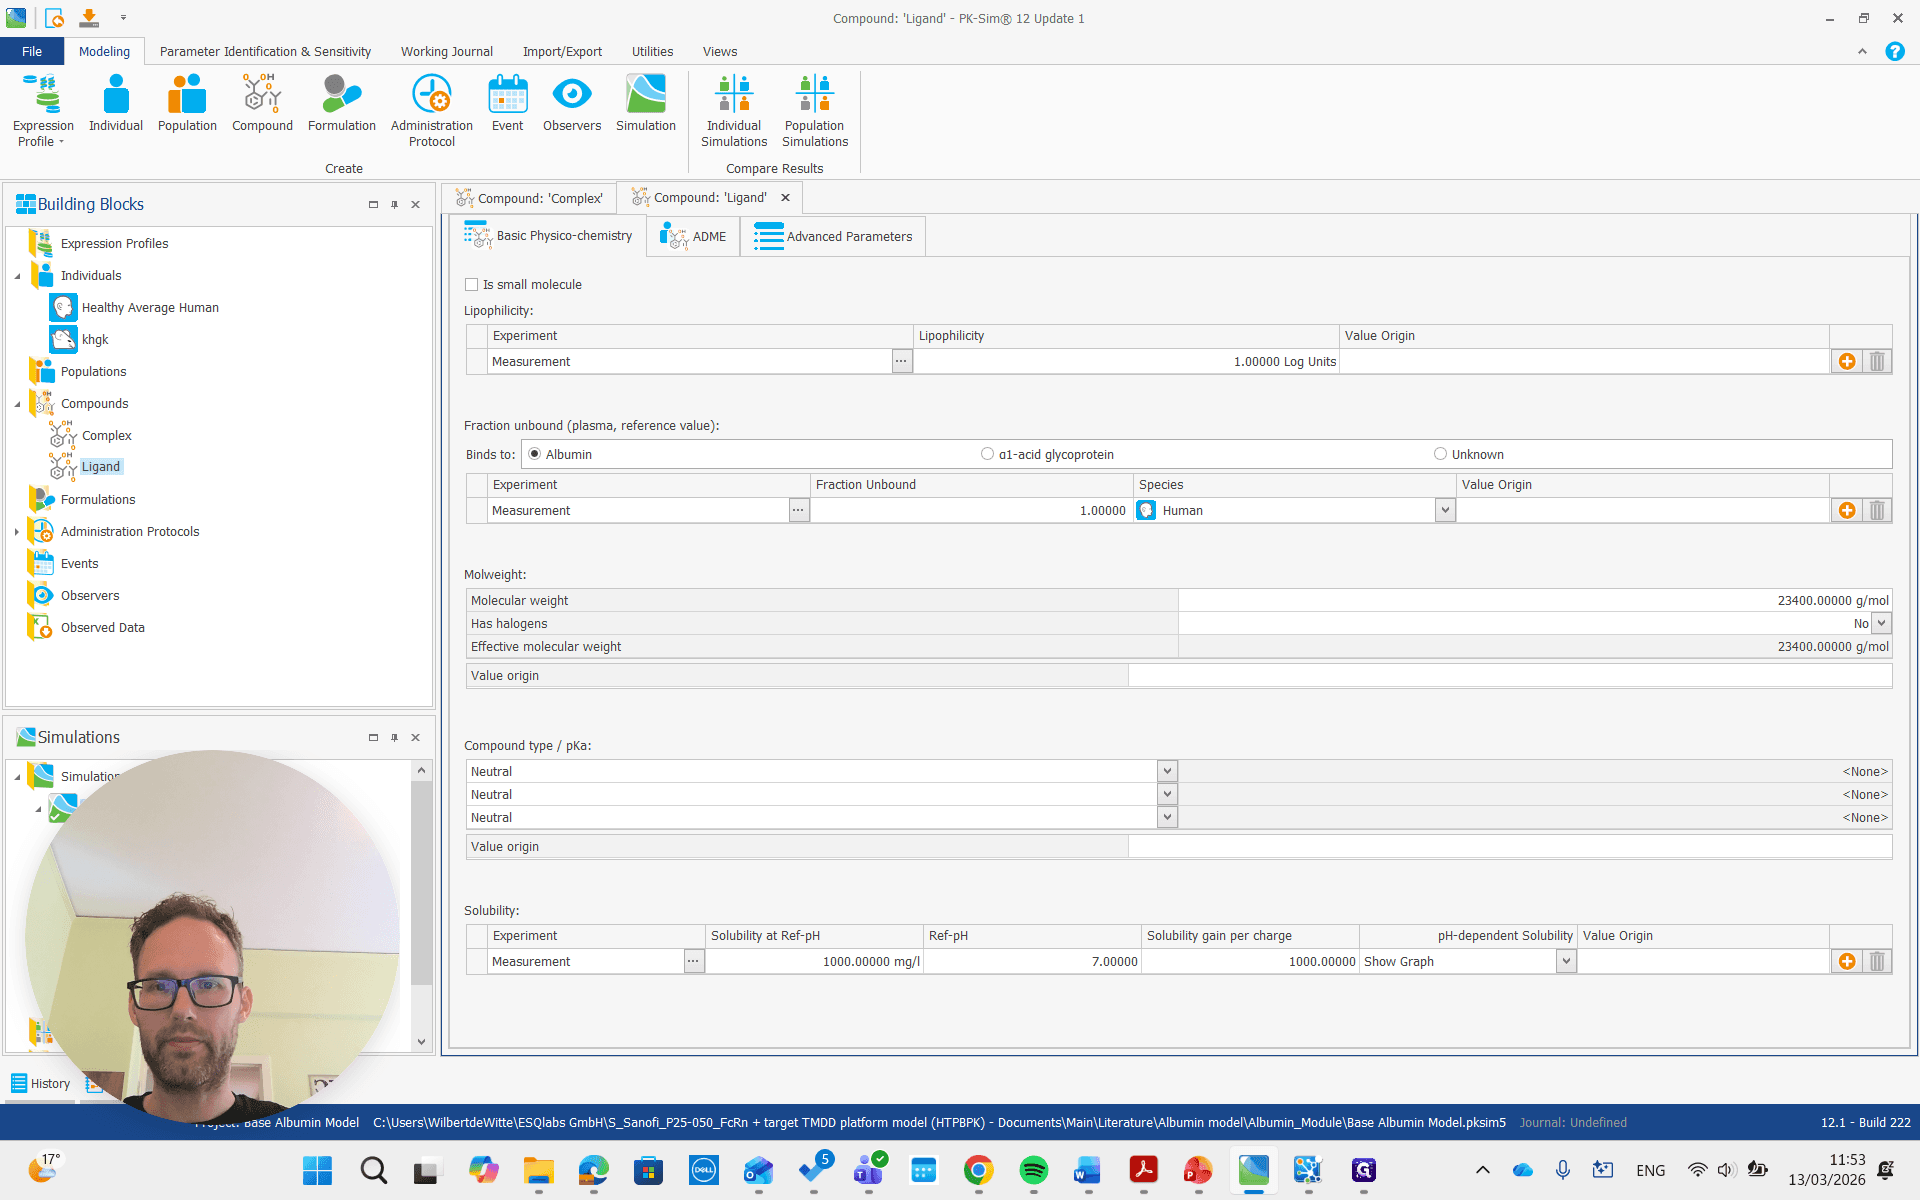
Task: Open Windows Start menu
Action: (x=318, y=1170)
